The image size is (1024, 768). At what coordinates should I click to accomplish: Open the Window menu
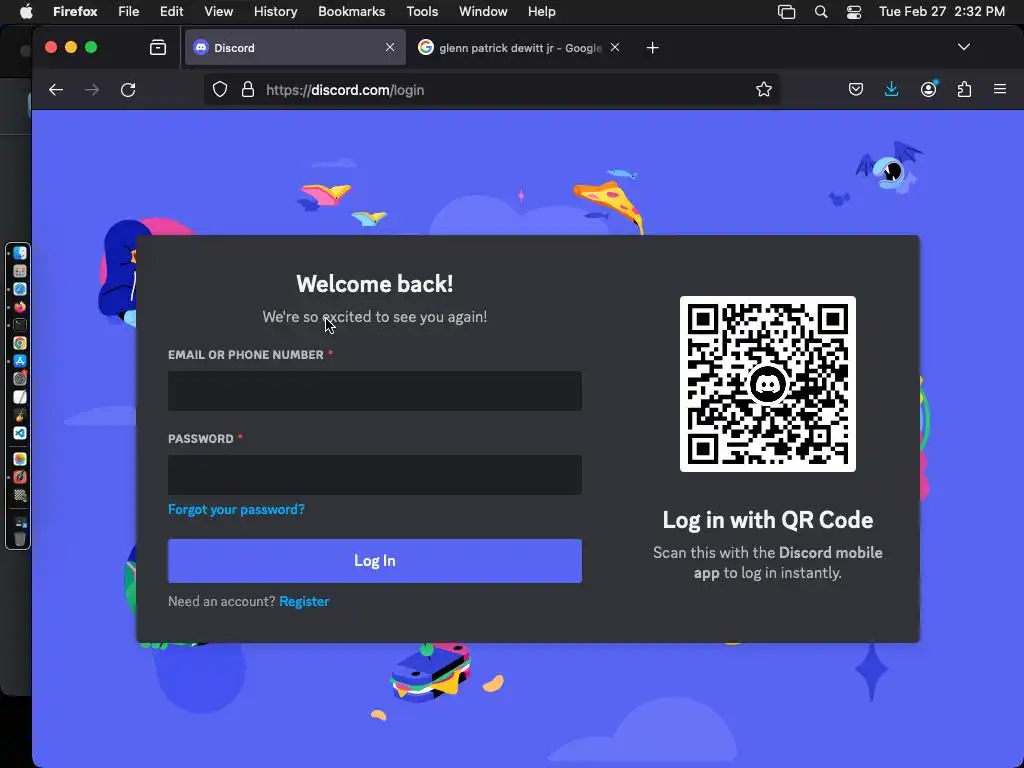coord(483,12)
